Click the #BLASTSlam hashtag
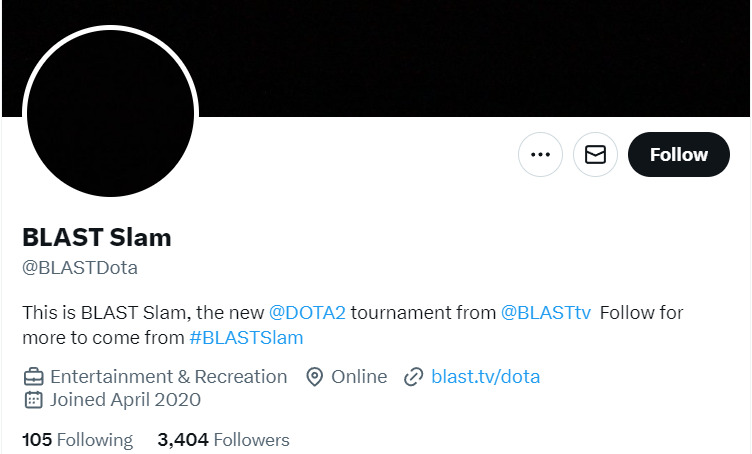The width and height of the screenshot is (752, 454). [x=246, y=338]
